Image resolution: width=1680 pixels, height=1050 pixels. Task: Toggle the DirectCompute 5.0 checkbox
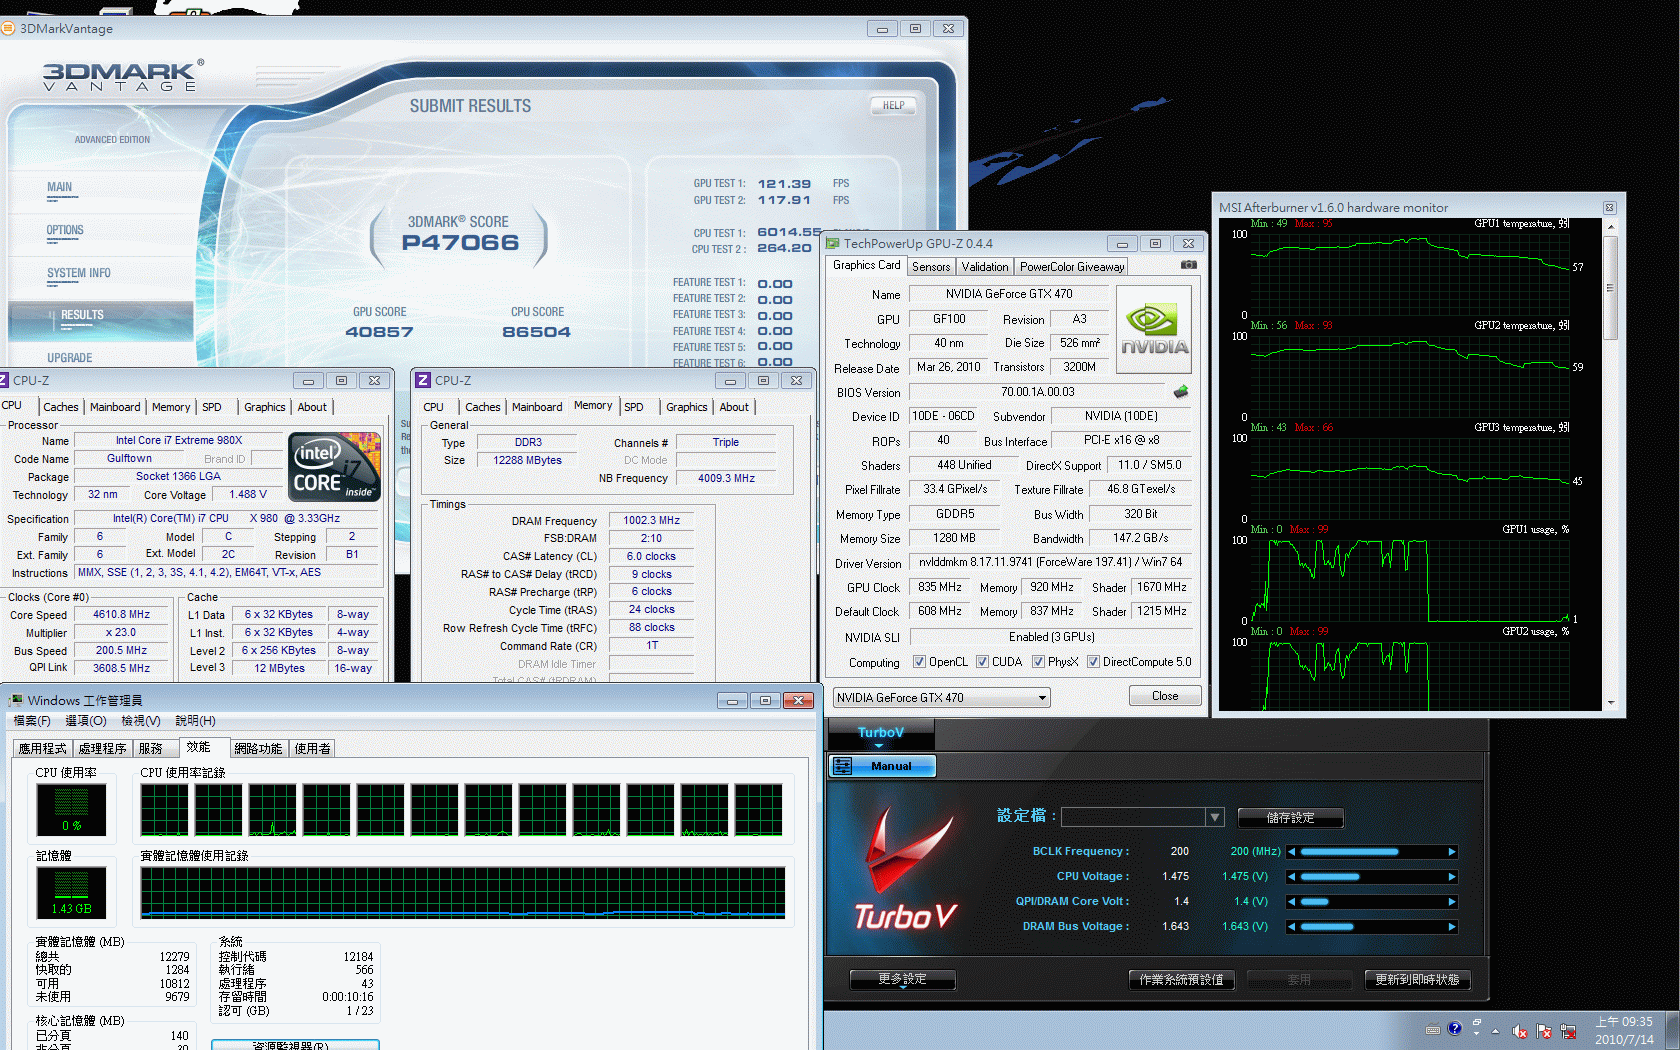[1093, 662]
